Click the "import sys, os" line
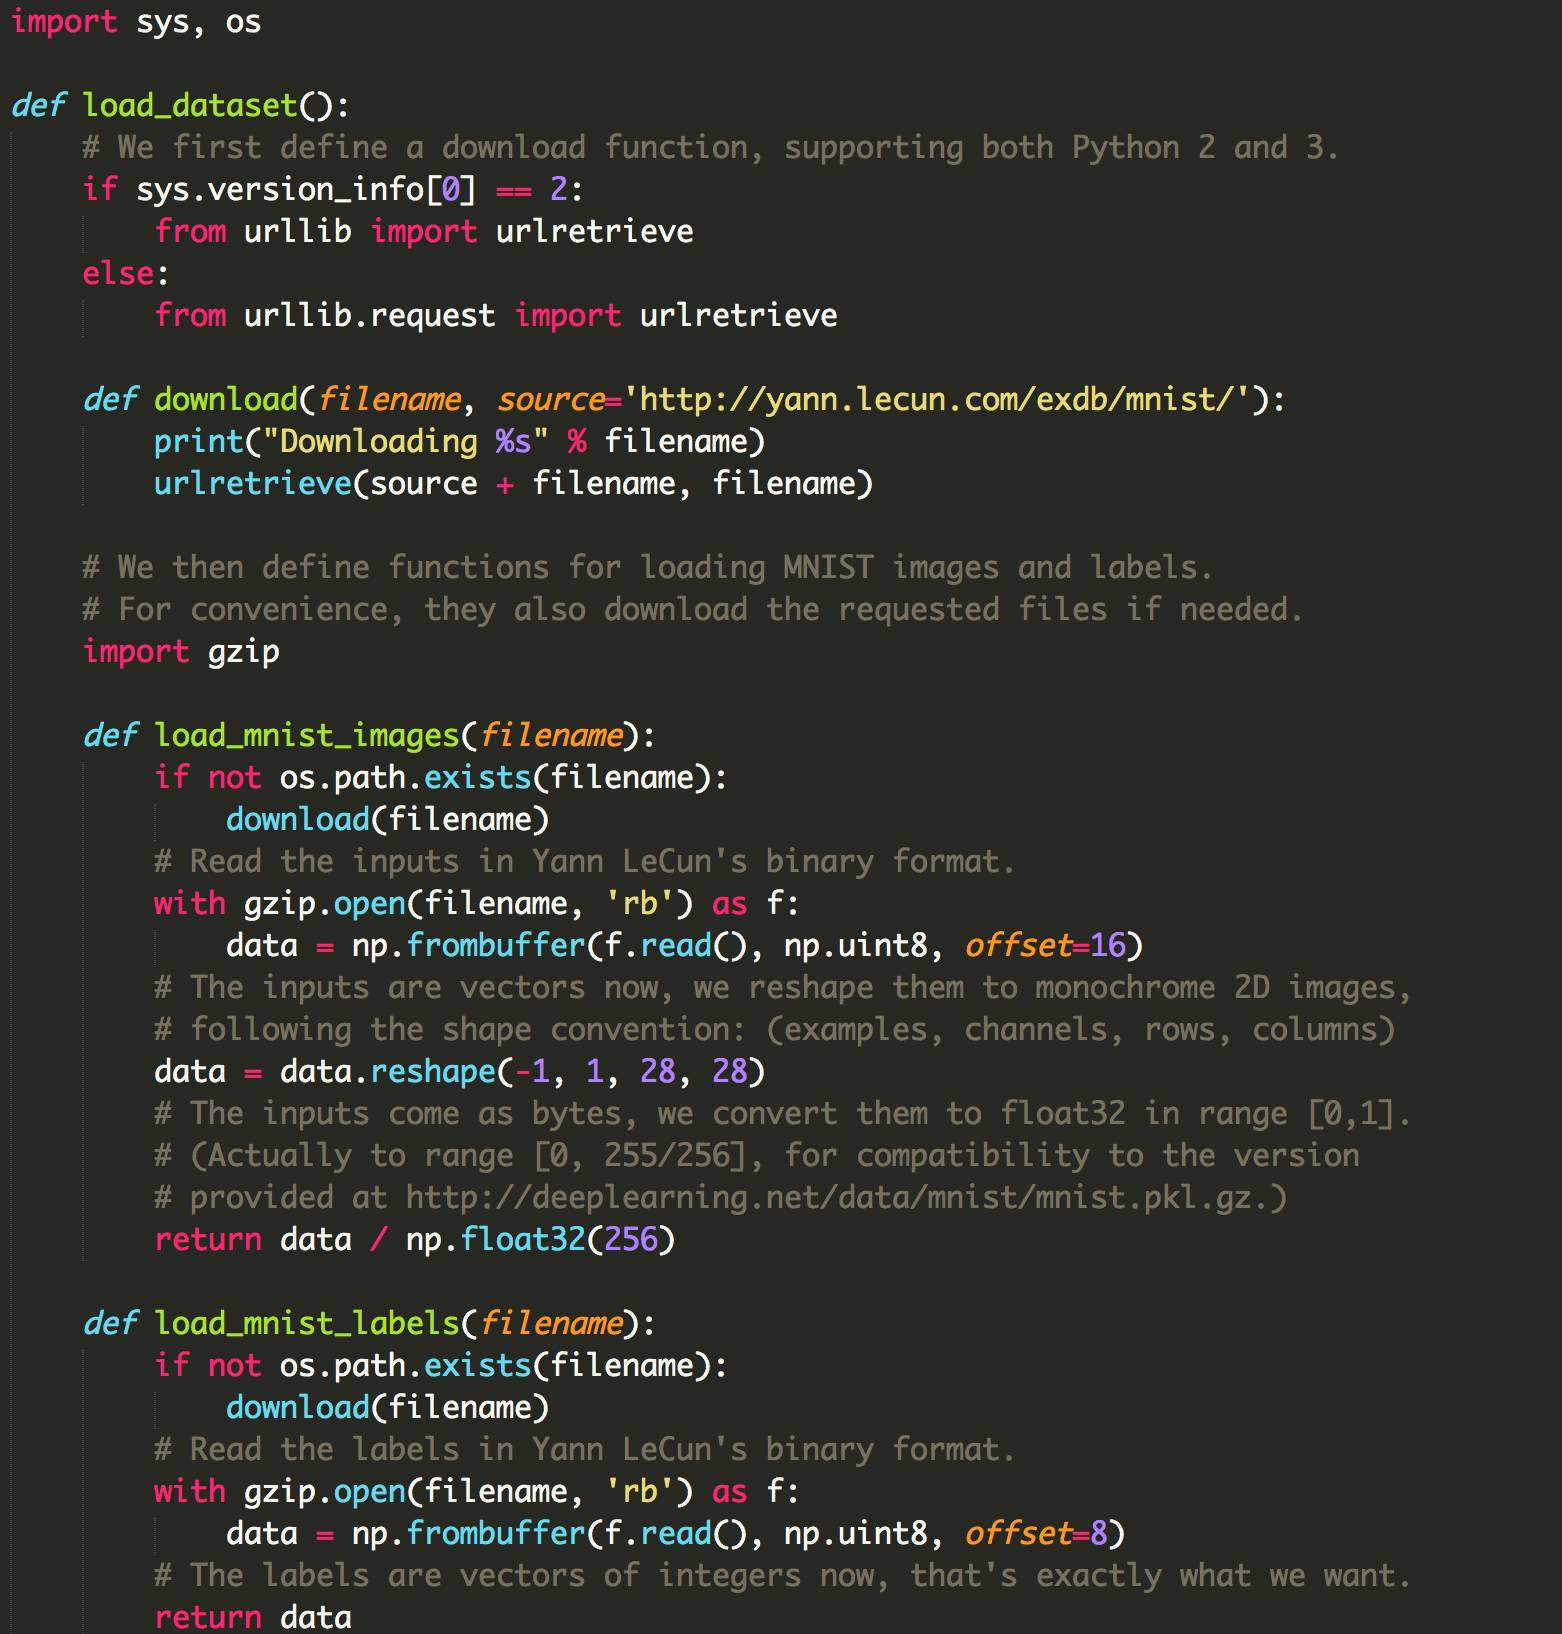Image resolution: width=1562 pixels, height=1634 pixels. [136, 21]
